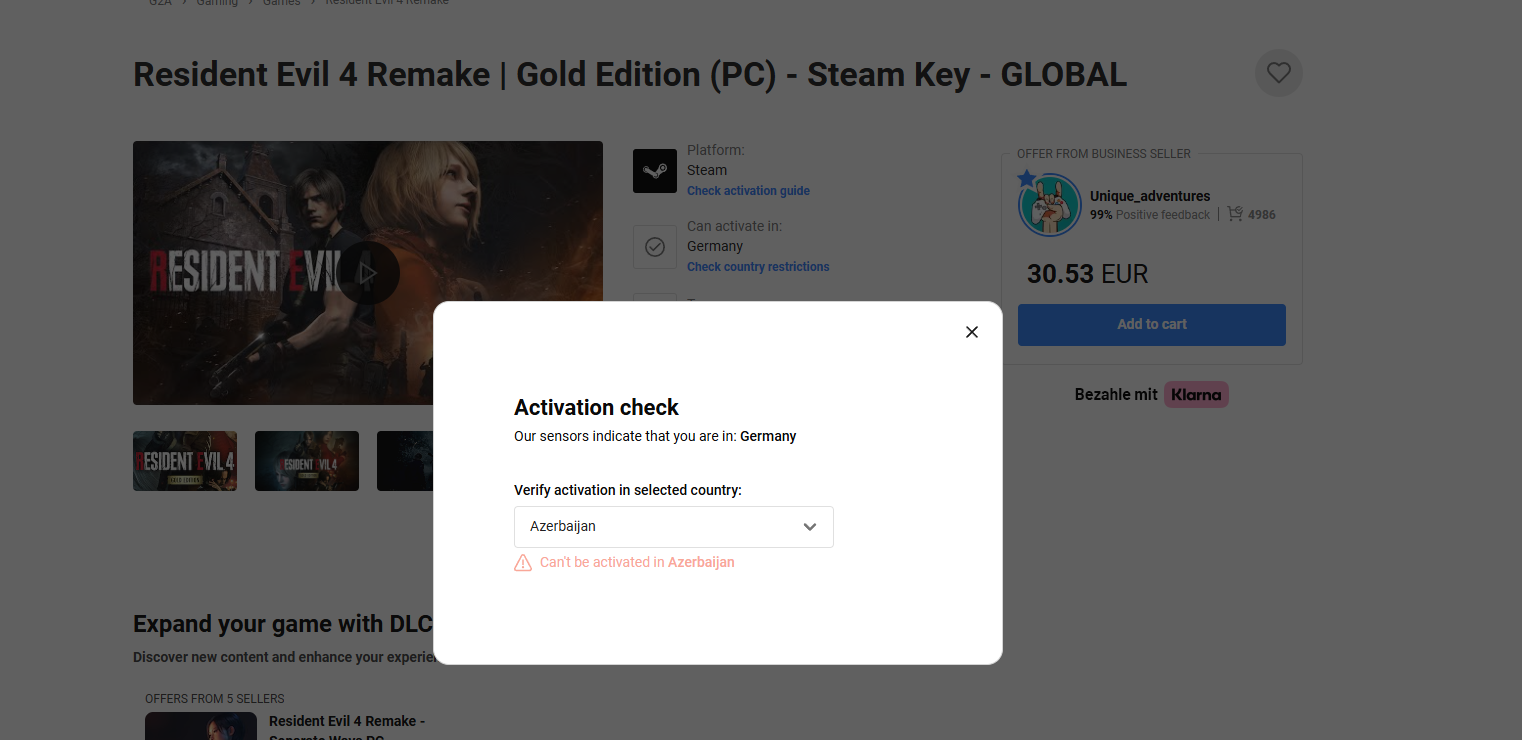Click the activation checkmark circle icon
The height and width of the screenshot is (740, 1522).
tap(655, 247)
